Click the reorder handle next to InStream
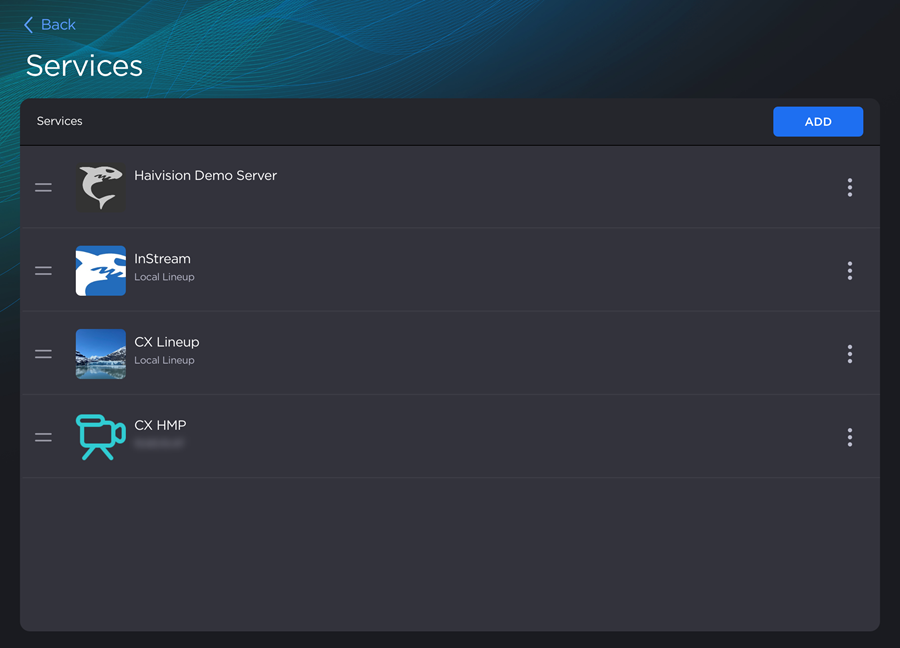This screenshot has height=648, width=900. pos(43,270)
